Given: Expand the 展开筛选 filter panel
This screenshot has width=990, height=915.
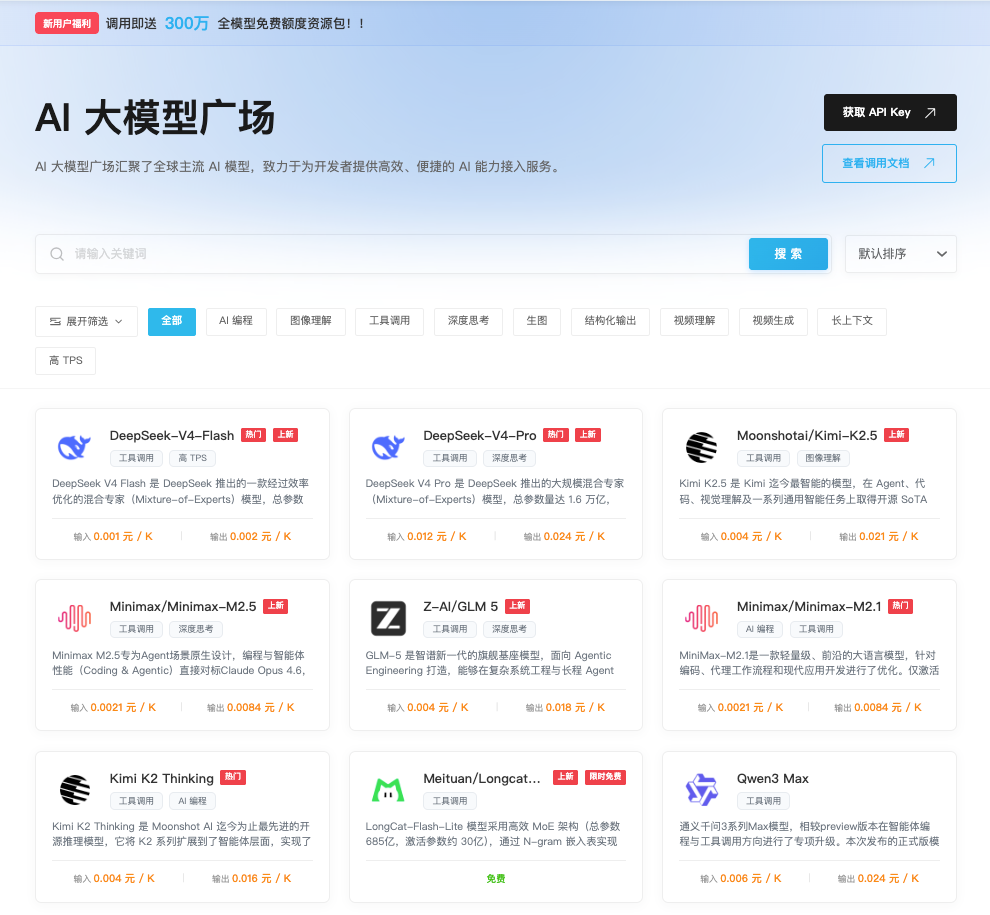Looking at the screenshot, I should tap(86, 321).
